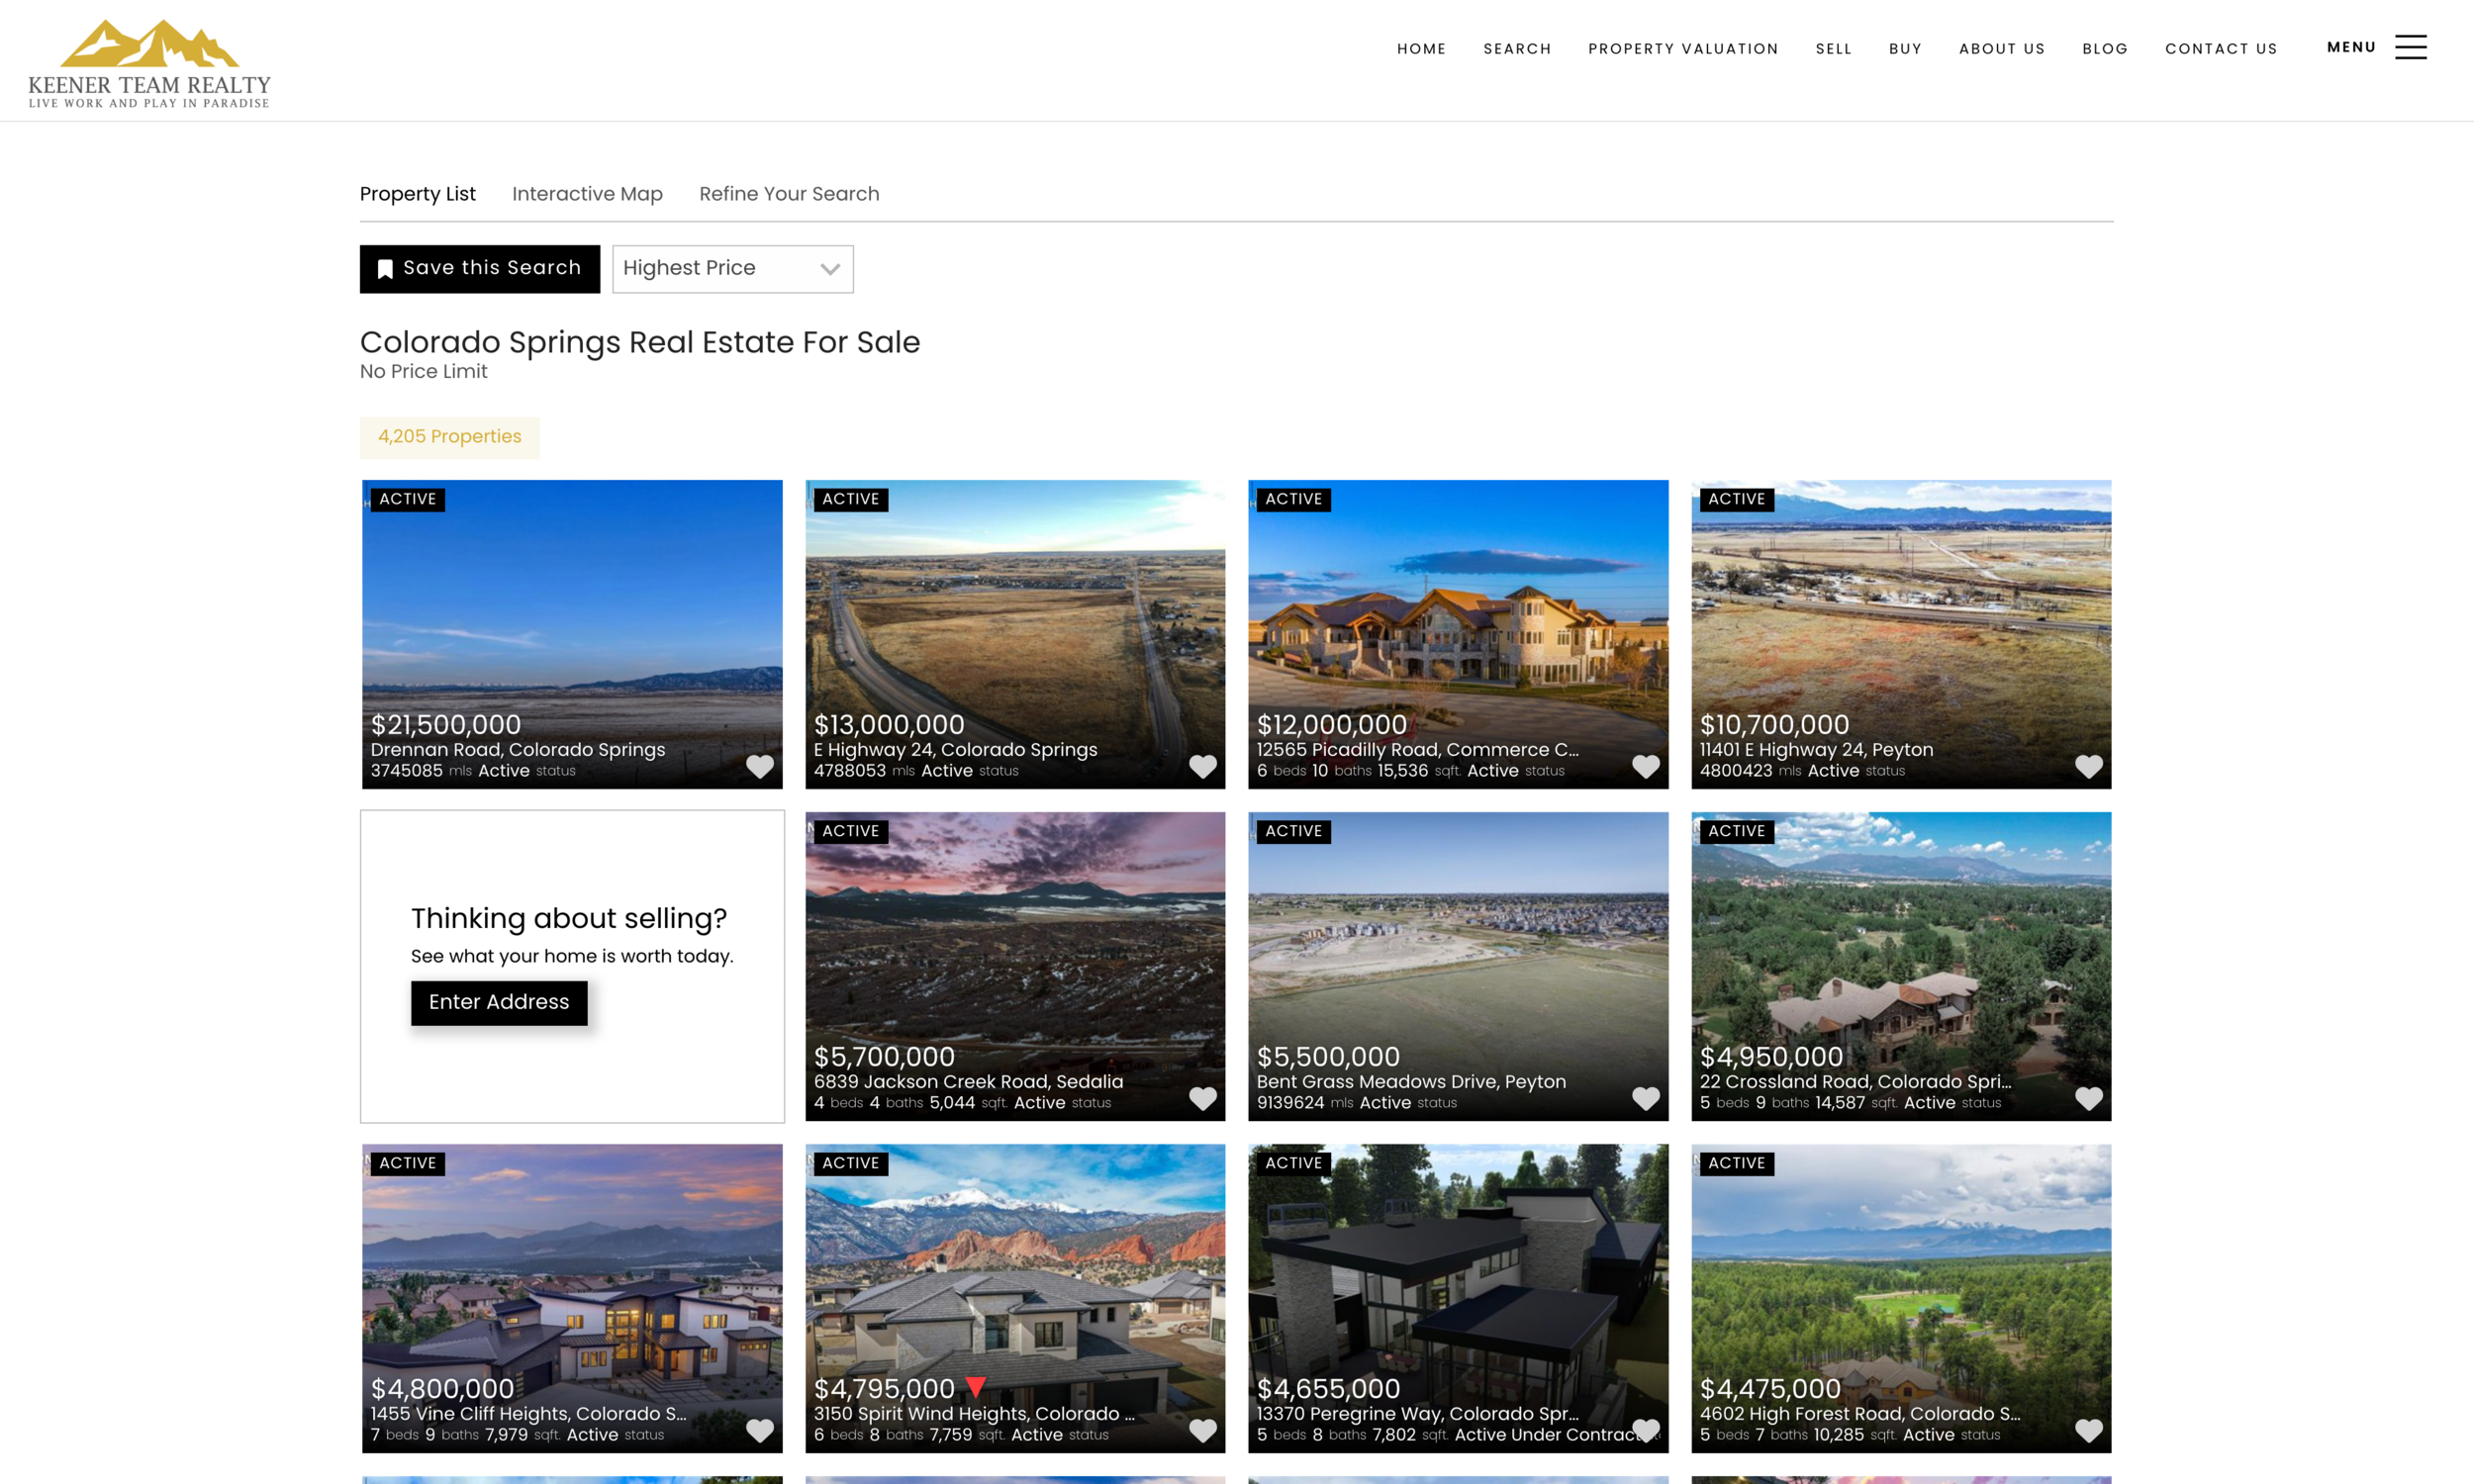Click heart icon on 6839 Jackson Creek Road
This screenshot has width=2474, height=1484.
(1202, 1098)
